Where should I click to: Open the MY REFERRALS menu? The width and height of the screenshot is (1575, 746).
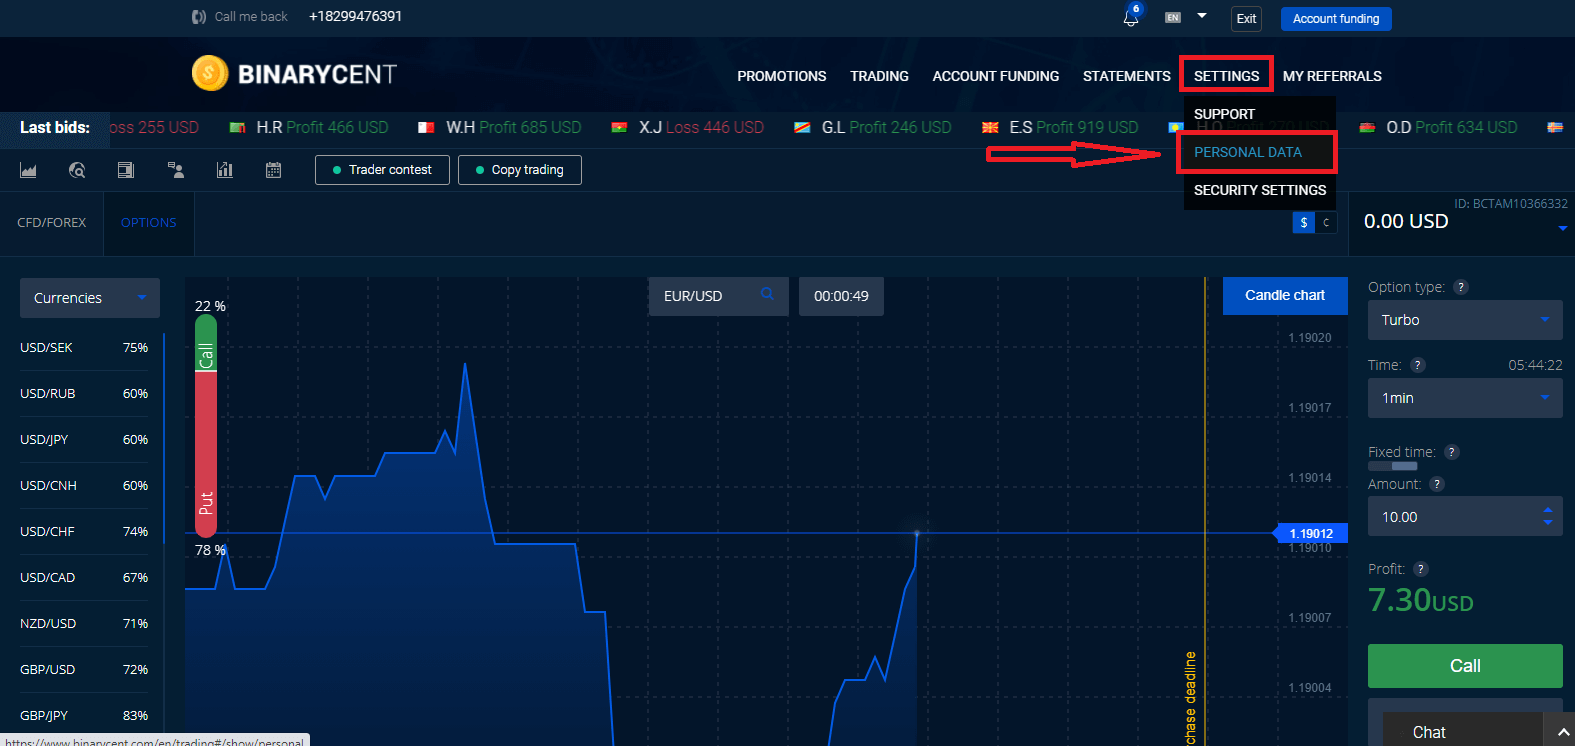click(x=1332, y=76)
